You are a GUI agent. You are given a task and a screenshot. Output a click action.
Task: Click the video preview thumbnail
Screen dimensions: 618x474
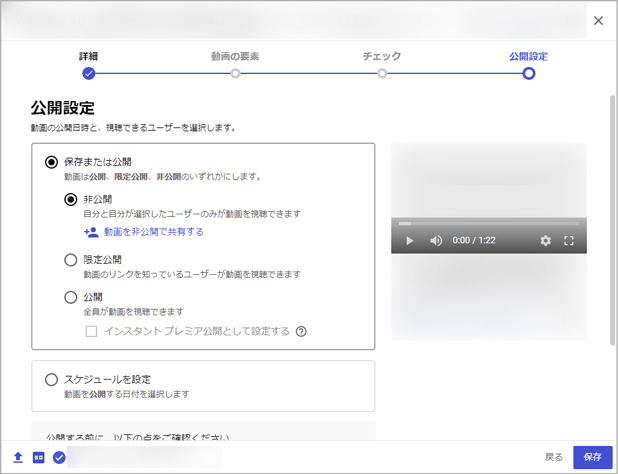489,242
